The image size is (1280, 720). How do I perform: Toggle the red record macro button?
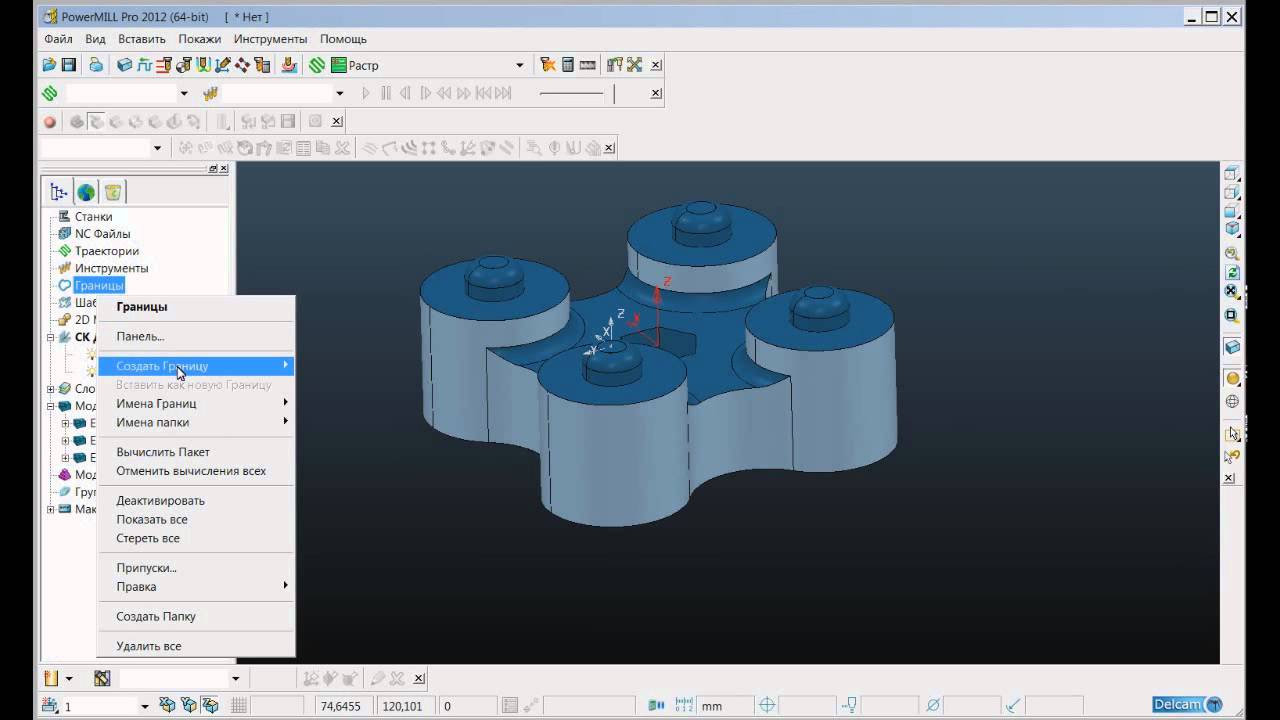click(x=49, y=122)
